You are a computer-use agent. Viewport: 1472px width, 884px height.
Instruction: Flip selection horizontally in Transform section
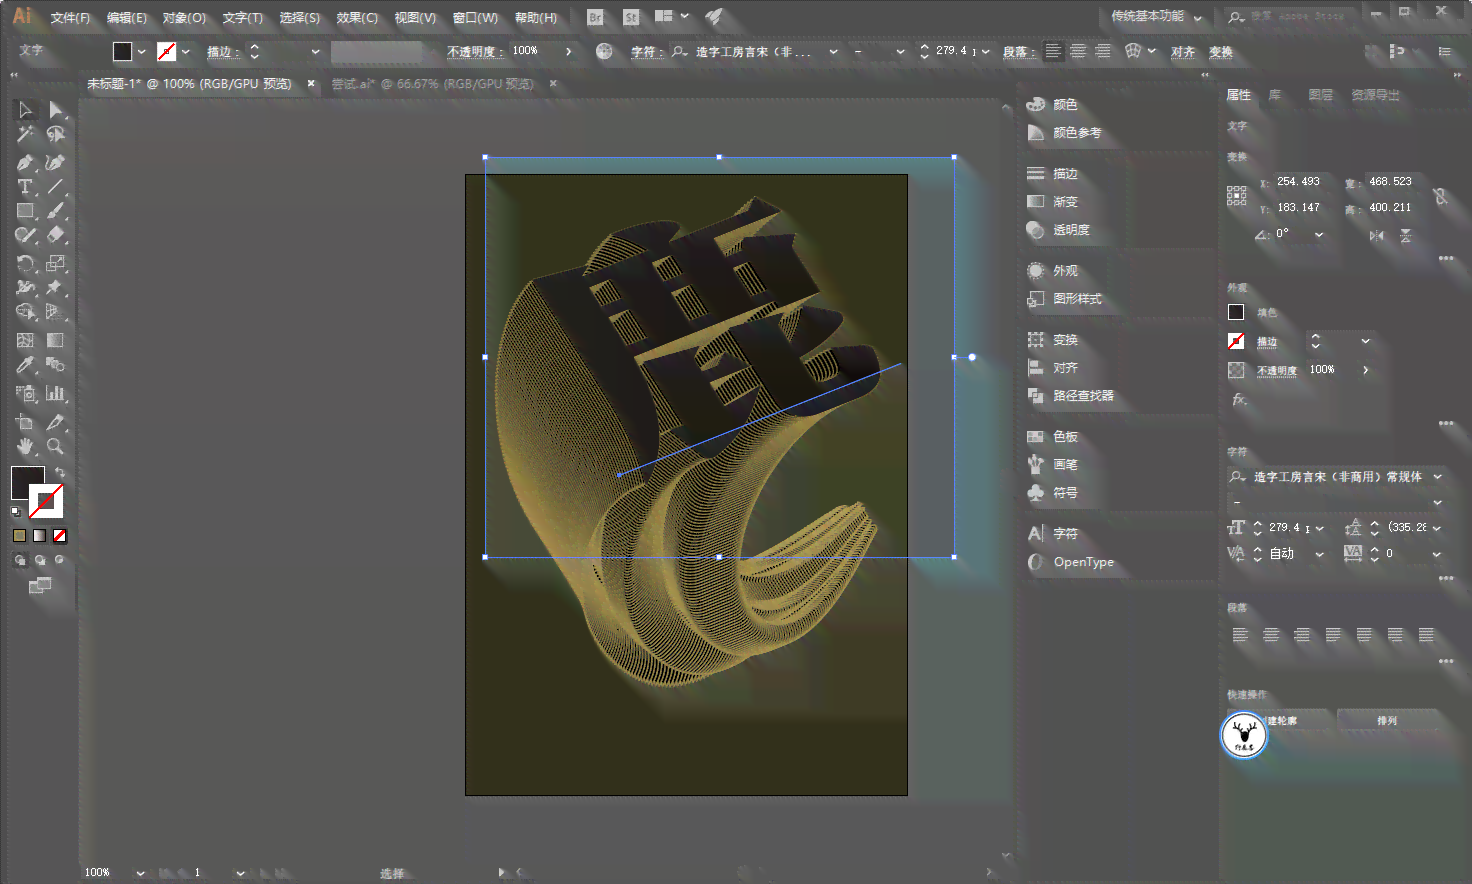tap(1377, 235)
